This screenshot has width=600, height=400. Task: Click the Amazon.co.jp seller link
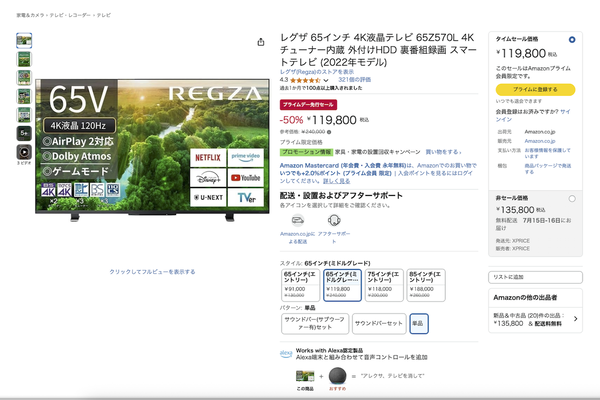[540, 141]
